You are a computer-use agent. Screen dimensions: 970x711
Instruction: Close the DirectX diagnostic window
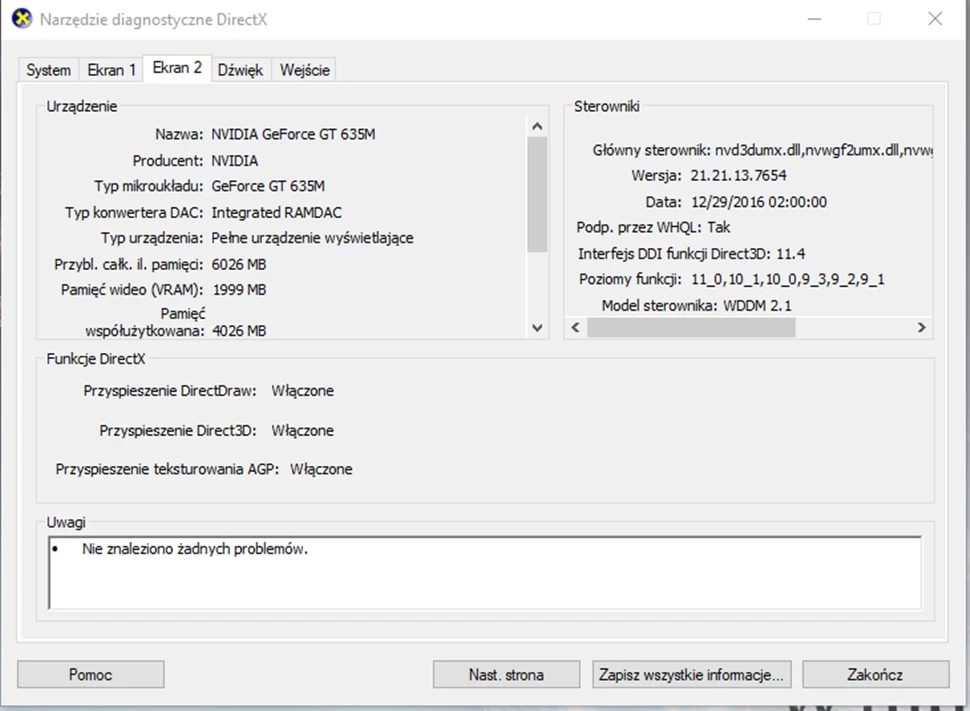click(x=935, y=19)
